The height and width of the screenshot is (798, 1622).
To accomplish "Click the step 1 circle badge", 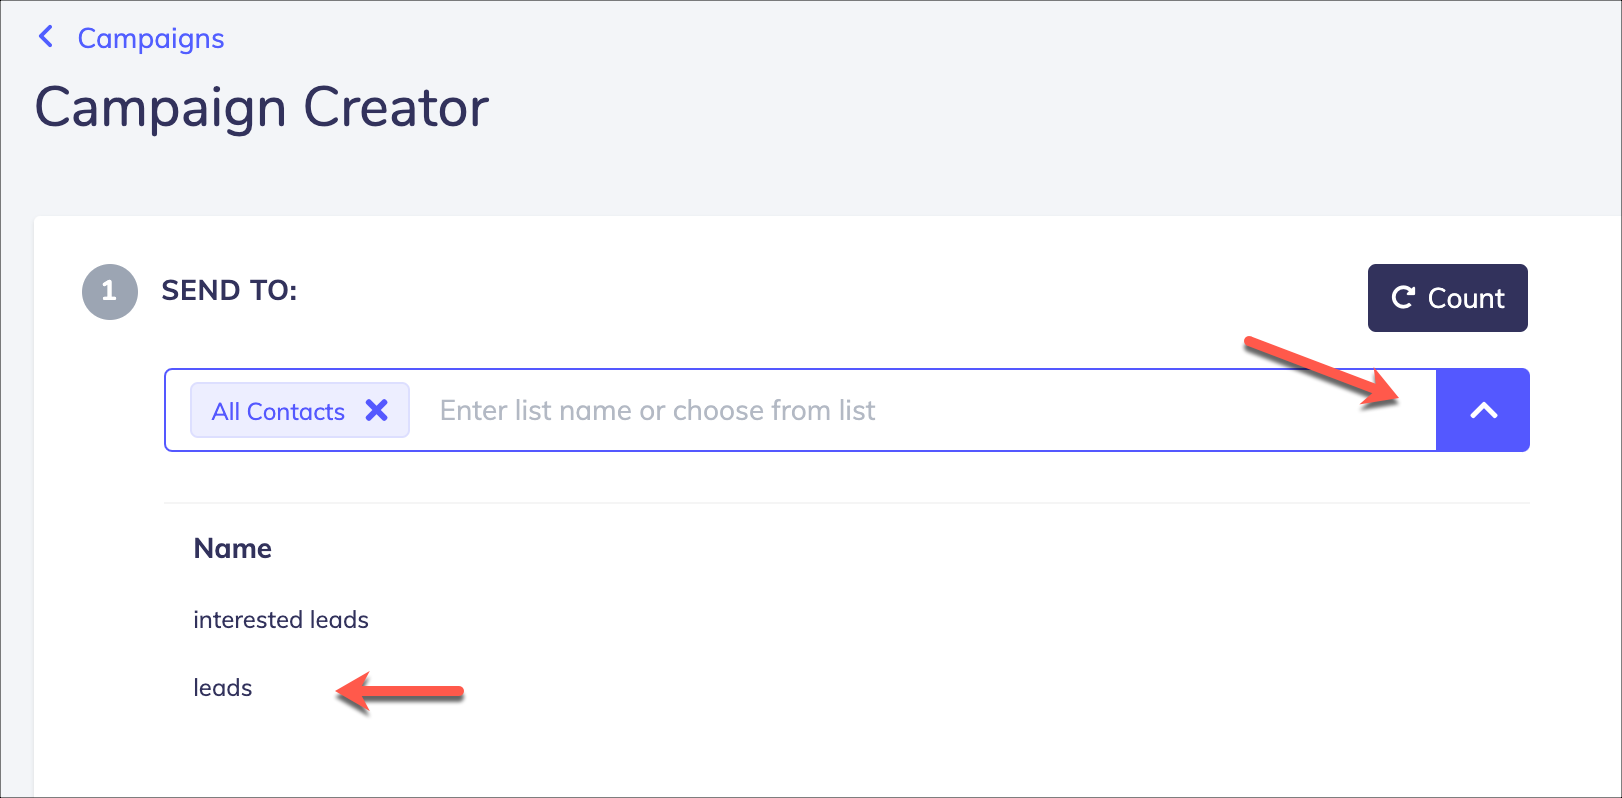I will pos(110,292).
